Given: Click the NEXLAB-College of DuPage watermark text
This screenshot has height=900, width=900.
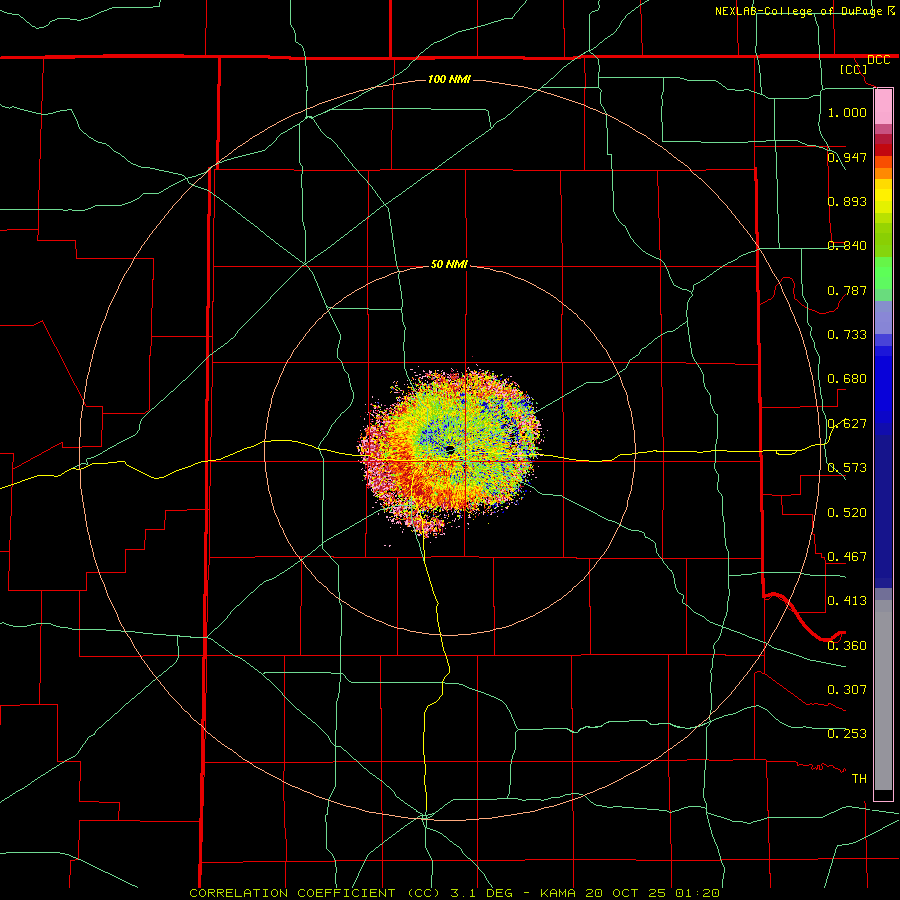Looking at the screenshot, I should click(x=799, y=11).
